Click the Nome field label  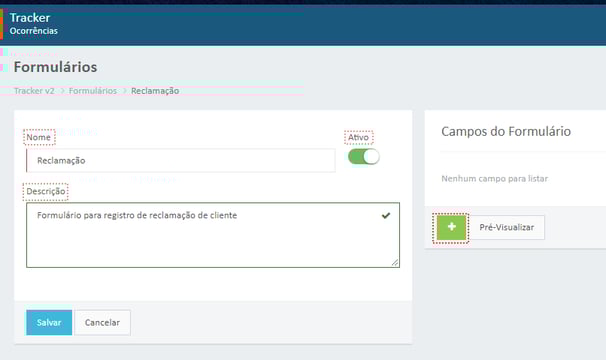39,137
